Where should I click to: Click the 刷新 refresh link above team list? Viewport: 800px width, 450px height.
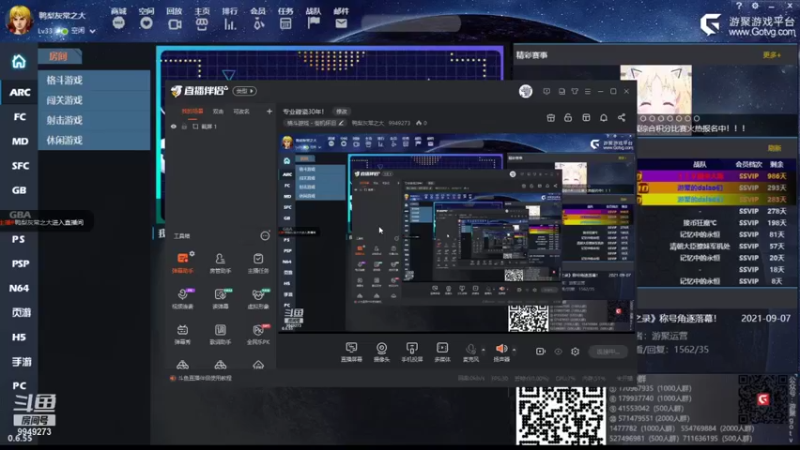(774, 148)
